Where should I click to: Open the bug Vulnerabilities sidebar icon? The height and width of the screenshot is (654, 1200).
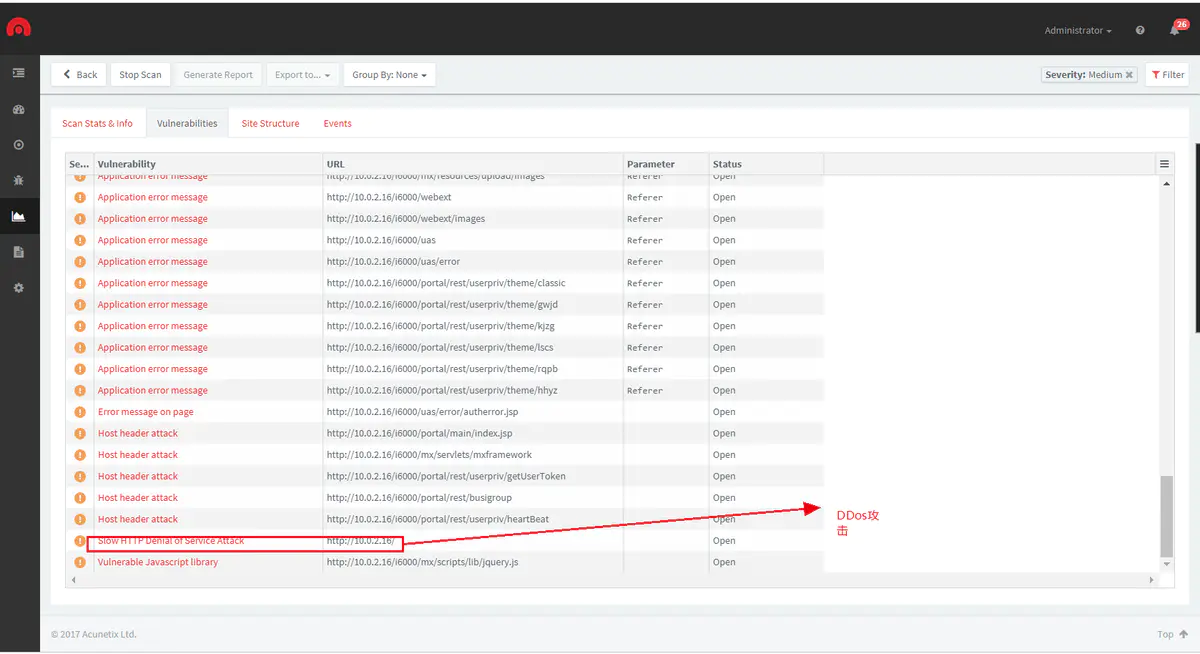(18, 180)
